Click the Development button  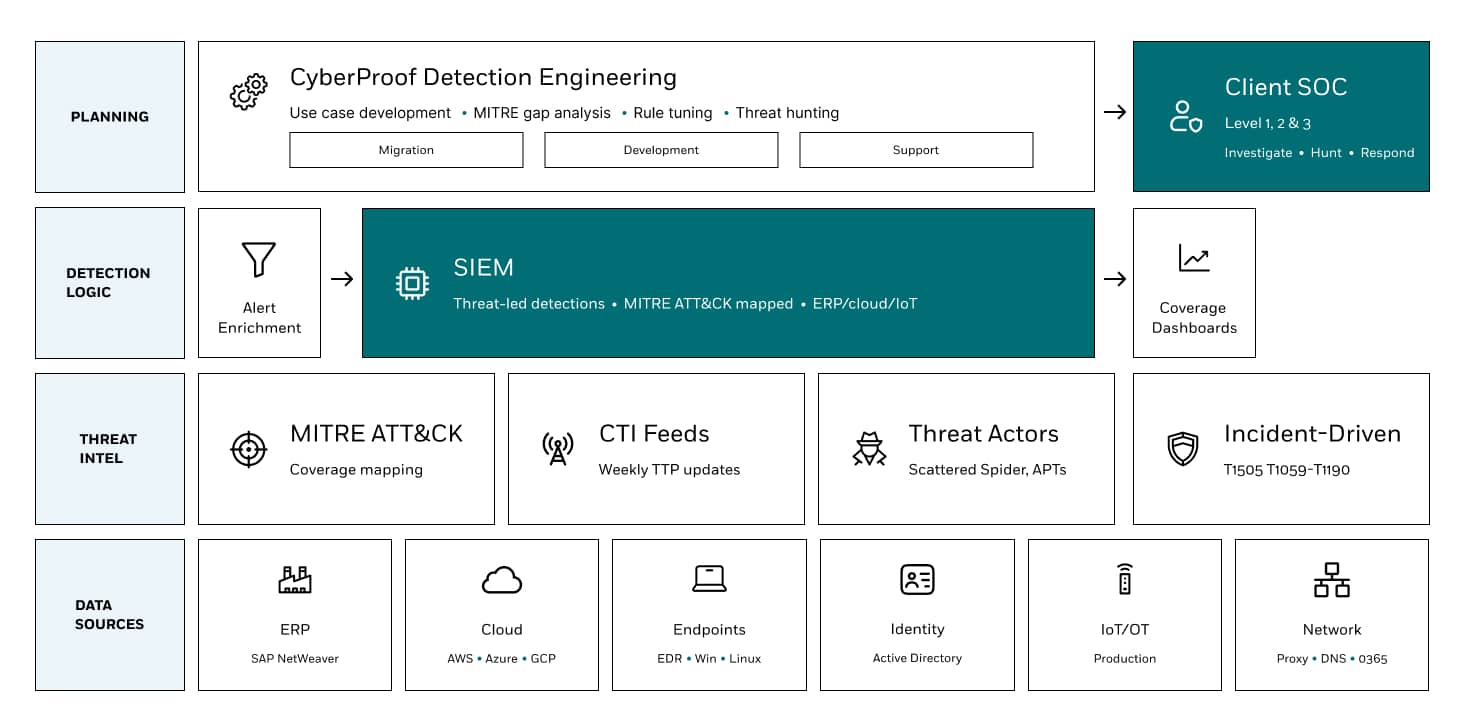pyautogui.click(x=661, y=150)
